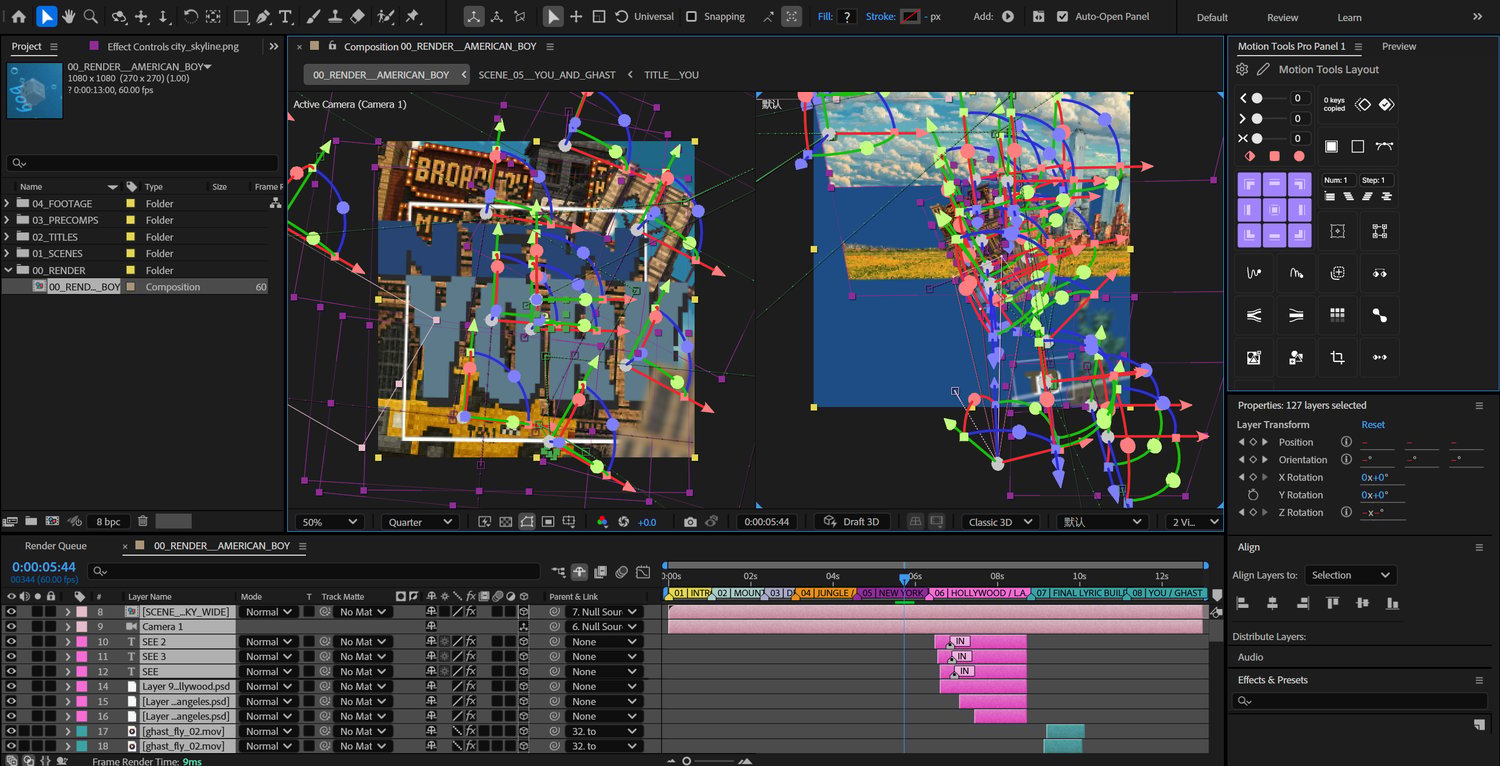
Task: Hide layer 17 ghast_fly_02.mov
Action: click(11, 732)
